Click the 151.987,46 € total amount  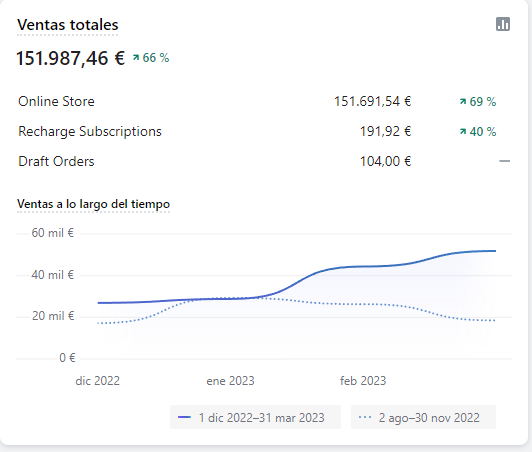pos(71,58)
